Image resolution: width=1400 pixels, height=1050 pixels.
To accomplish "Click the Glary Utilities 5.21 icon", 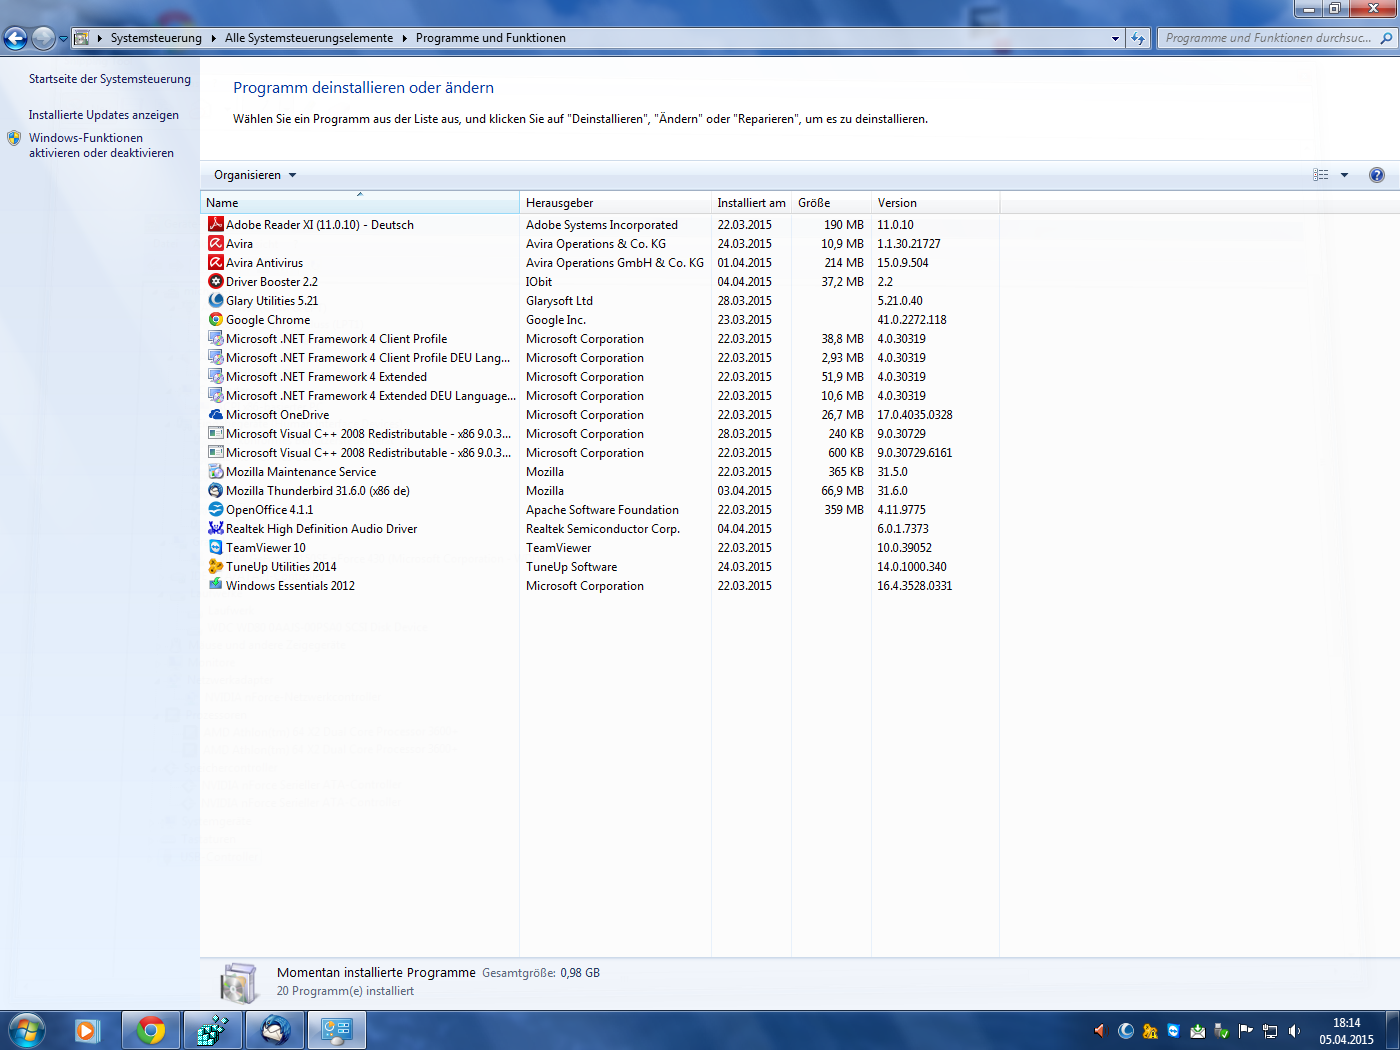I will tap(215, 300).
